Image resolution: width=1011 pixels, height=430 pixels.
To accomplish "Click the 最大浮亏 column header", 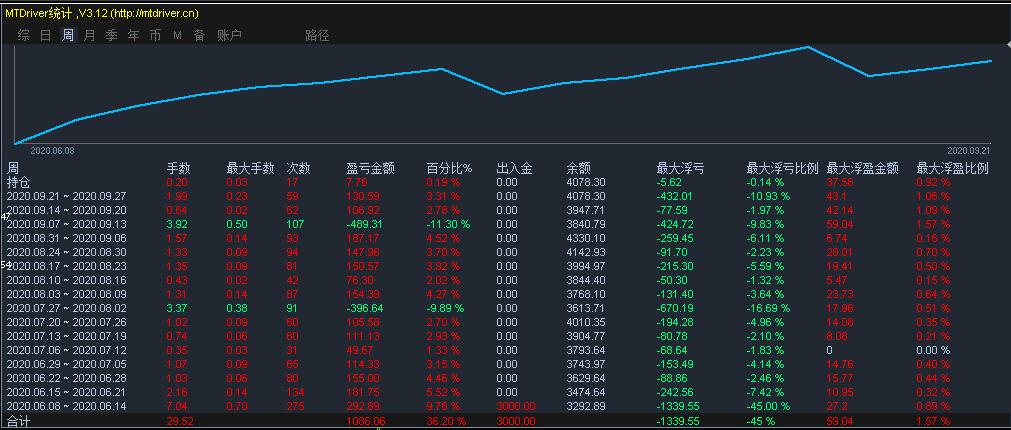I will click(x=680, y=169).
